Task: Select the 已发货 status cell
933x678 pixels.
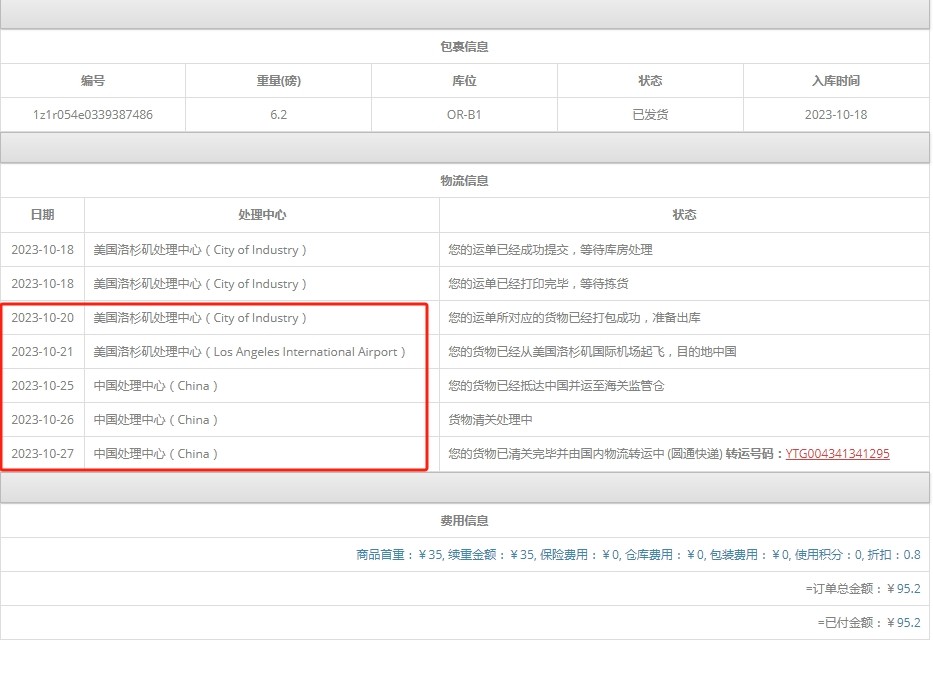Action: coord(649,114)
